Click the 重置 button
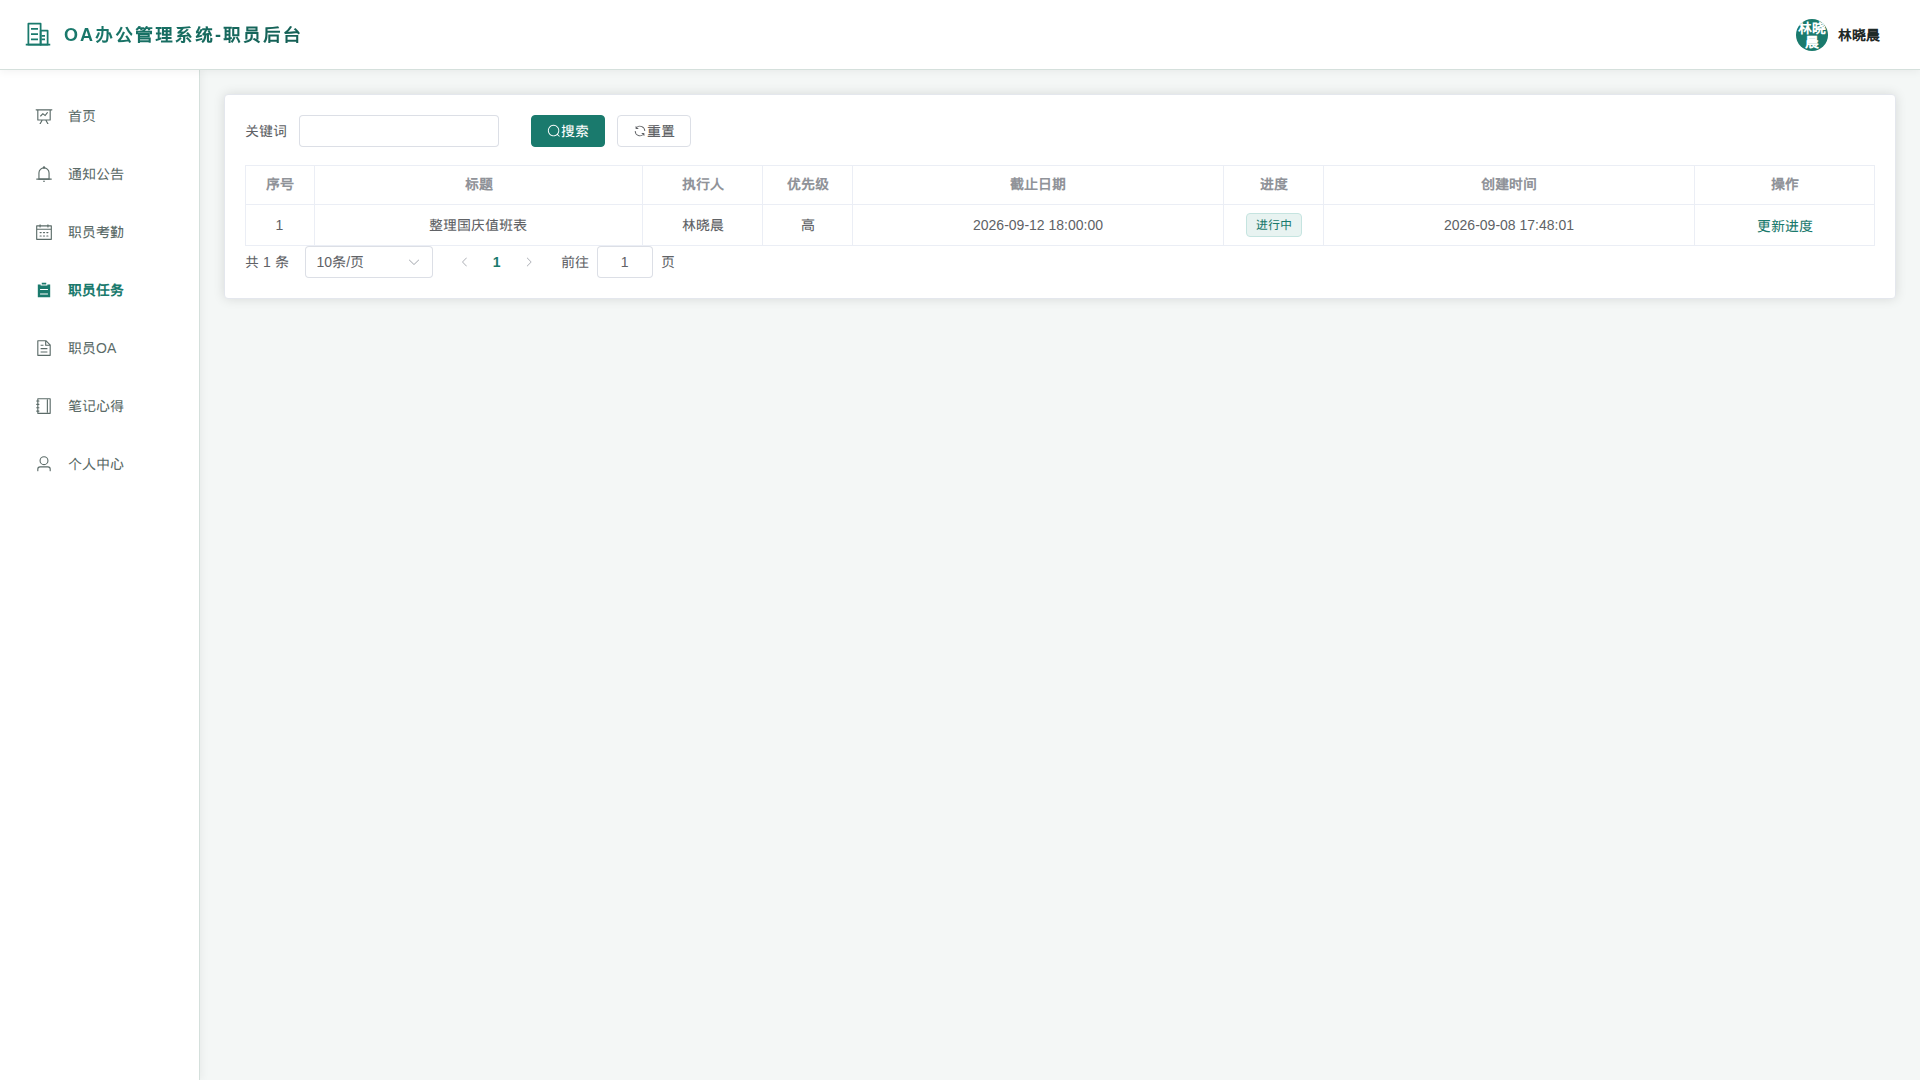The height and width of the screenshot is (1080, 1920). (654, 131)
